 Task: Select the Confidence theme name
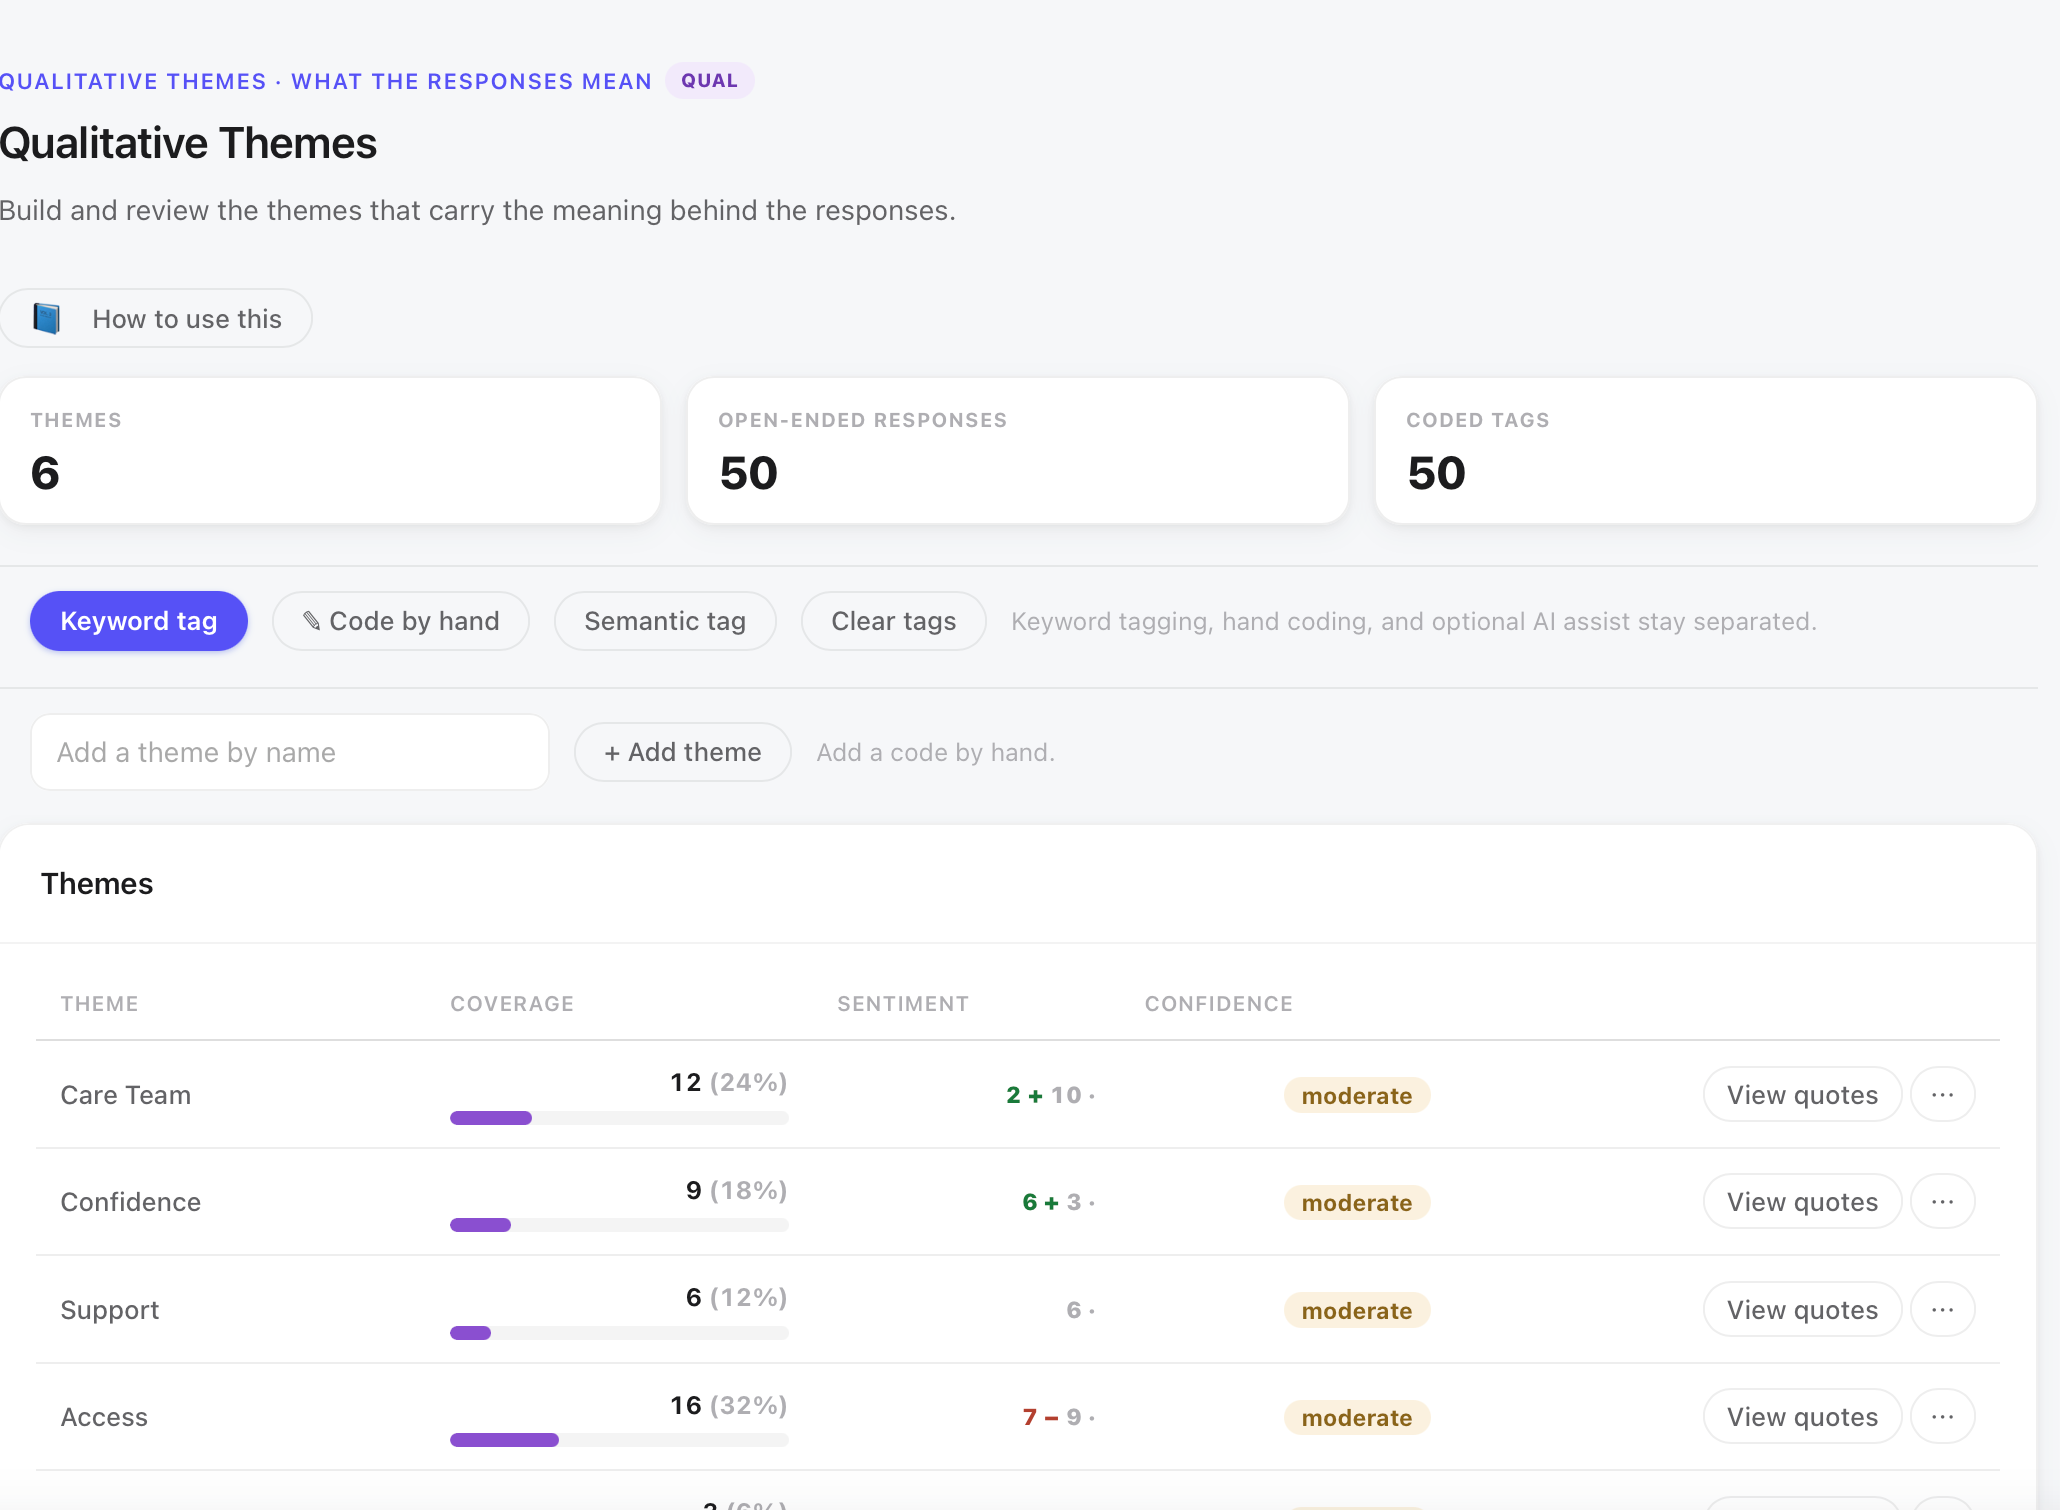[x=131, y=1202]
